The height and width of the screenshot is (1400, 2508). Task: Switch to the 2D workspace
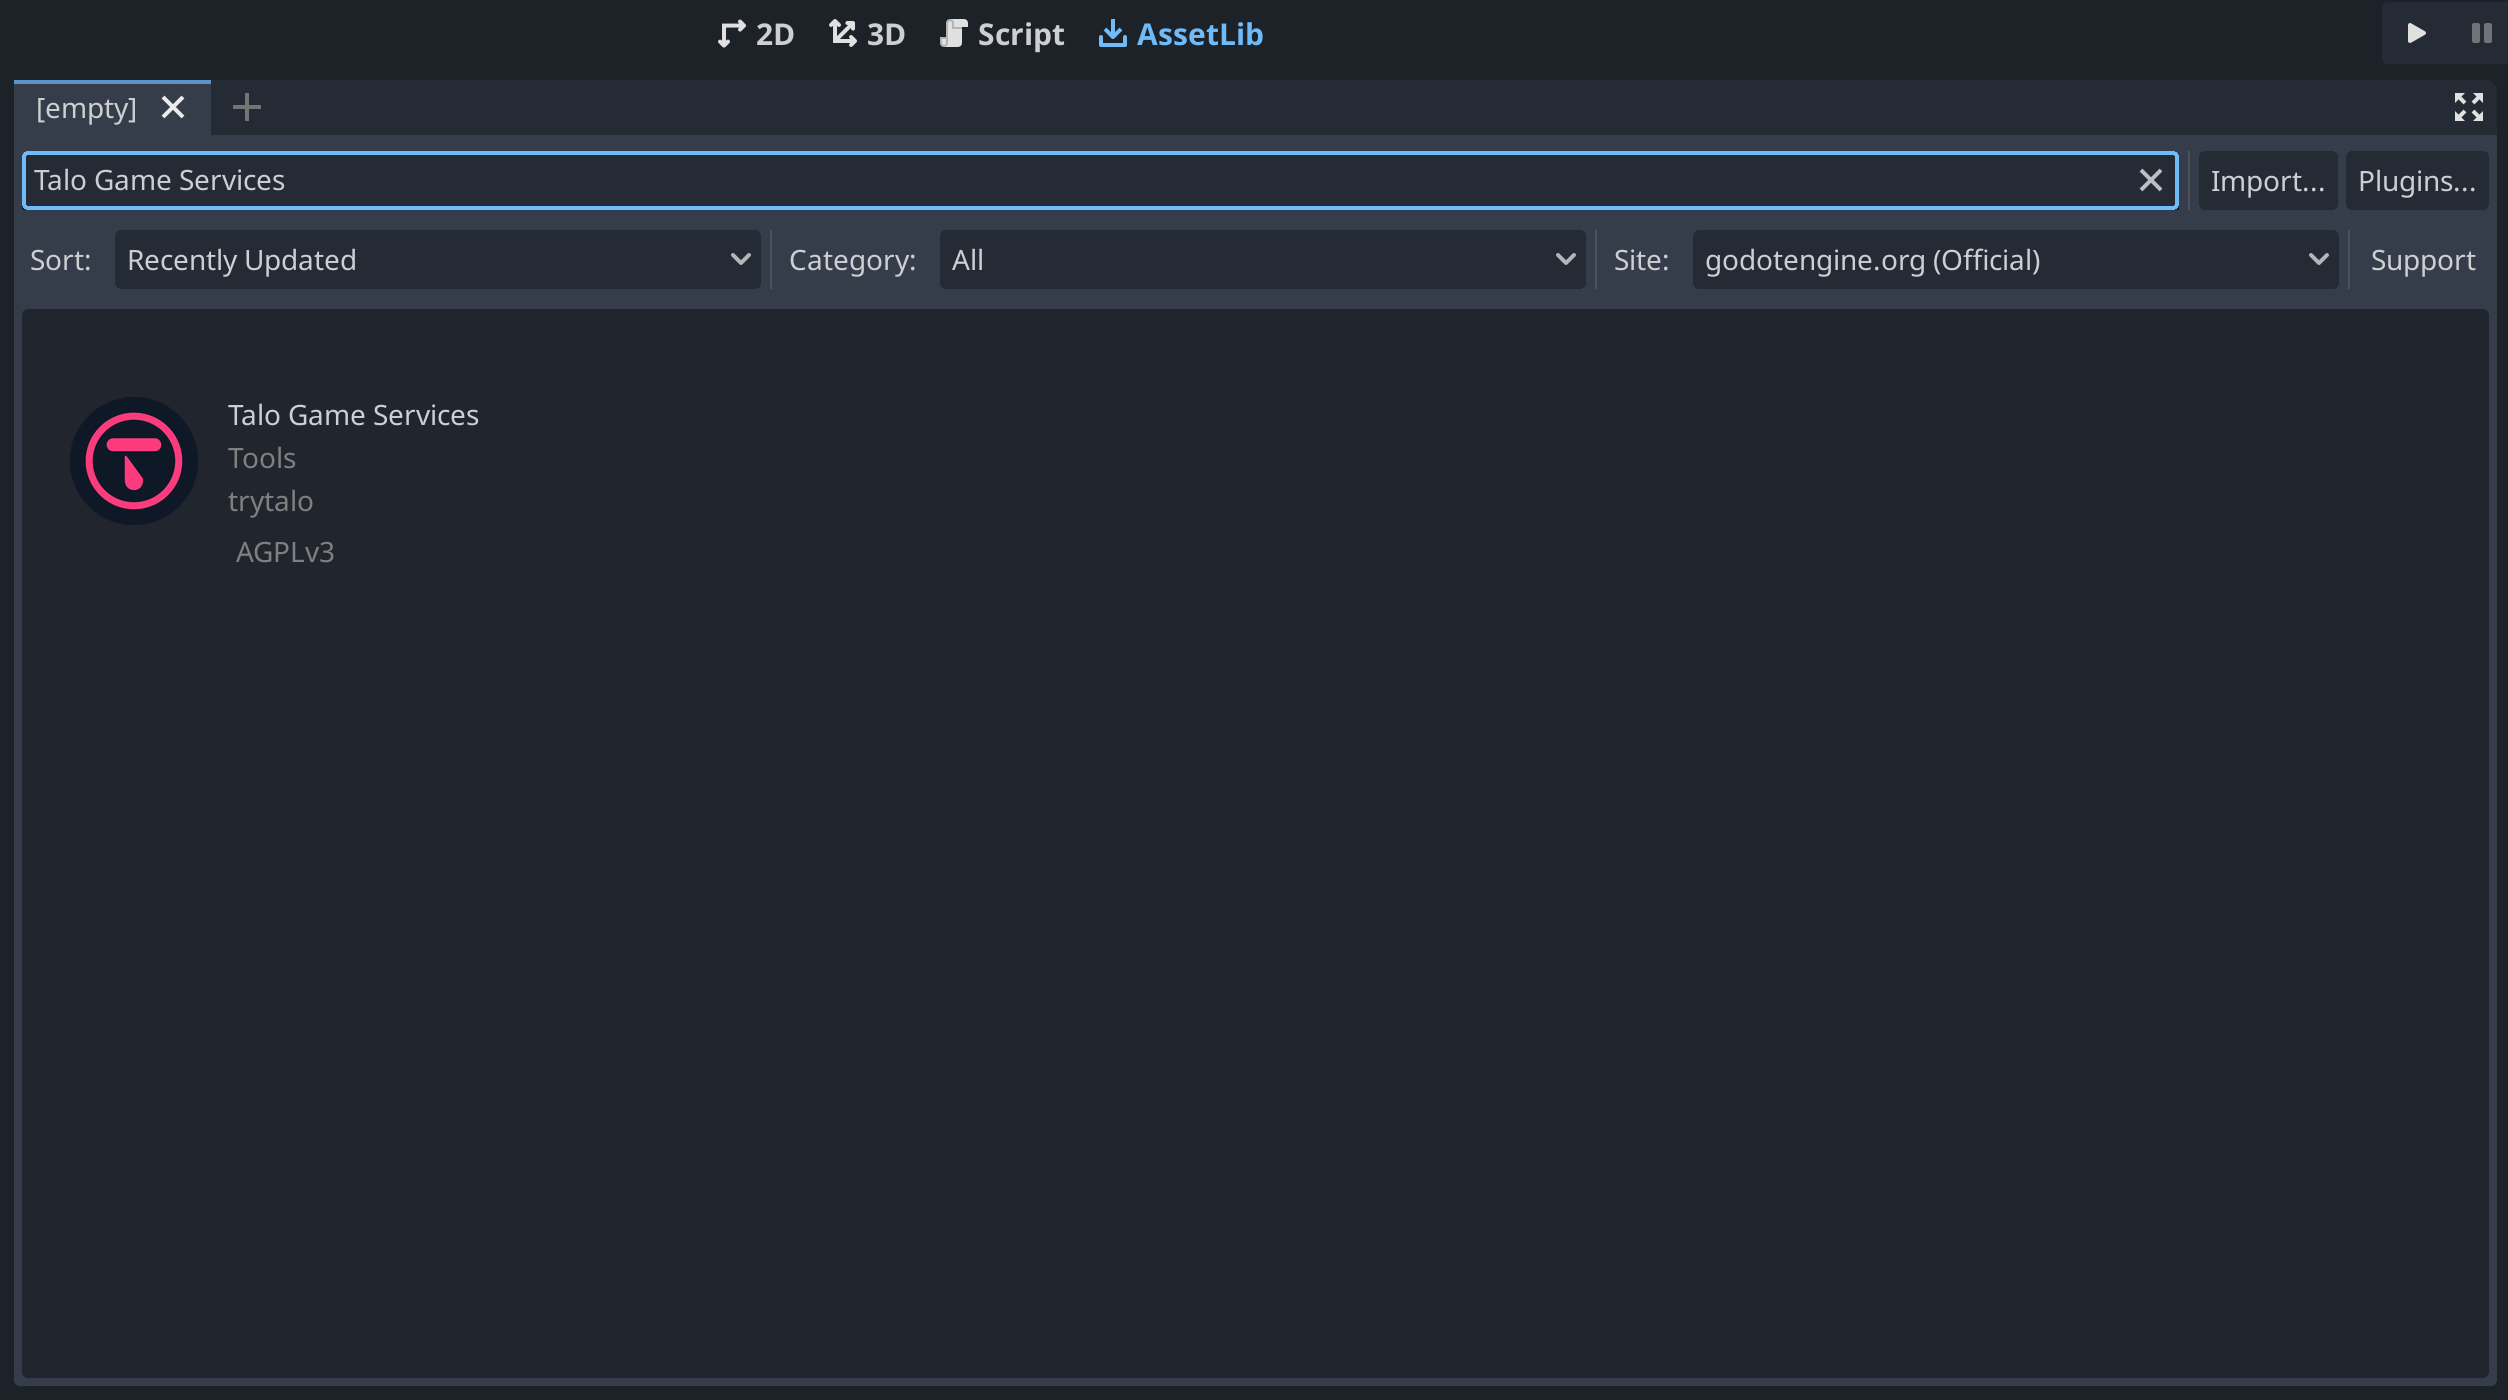tap(756, 34)
